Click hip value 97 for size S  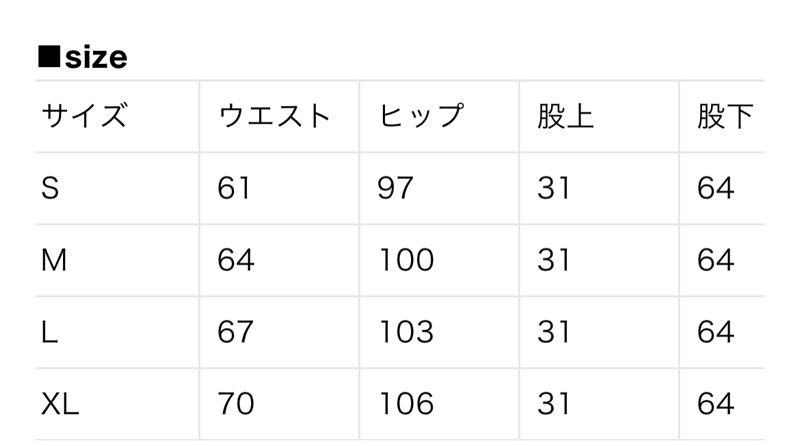click(395, 188)
